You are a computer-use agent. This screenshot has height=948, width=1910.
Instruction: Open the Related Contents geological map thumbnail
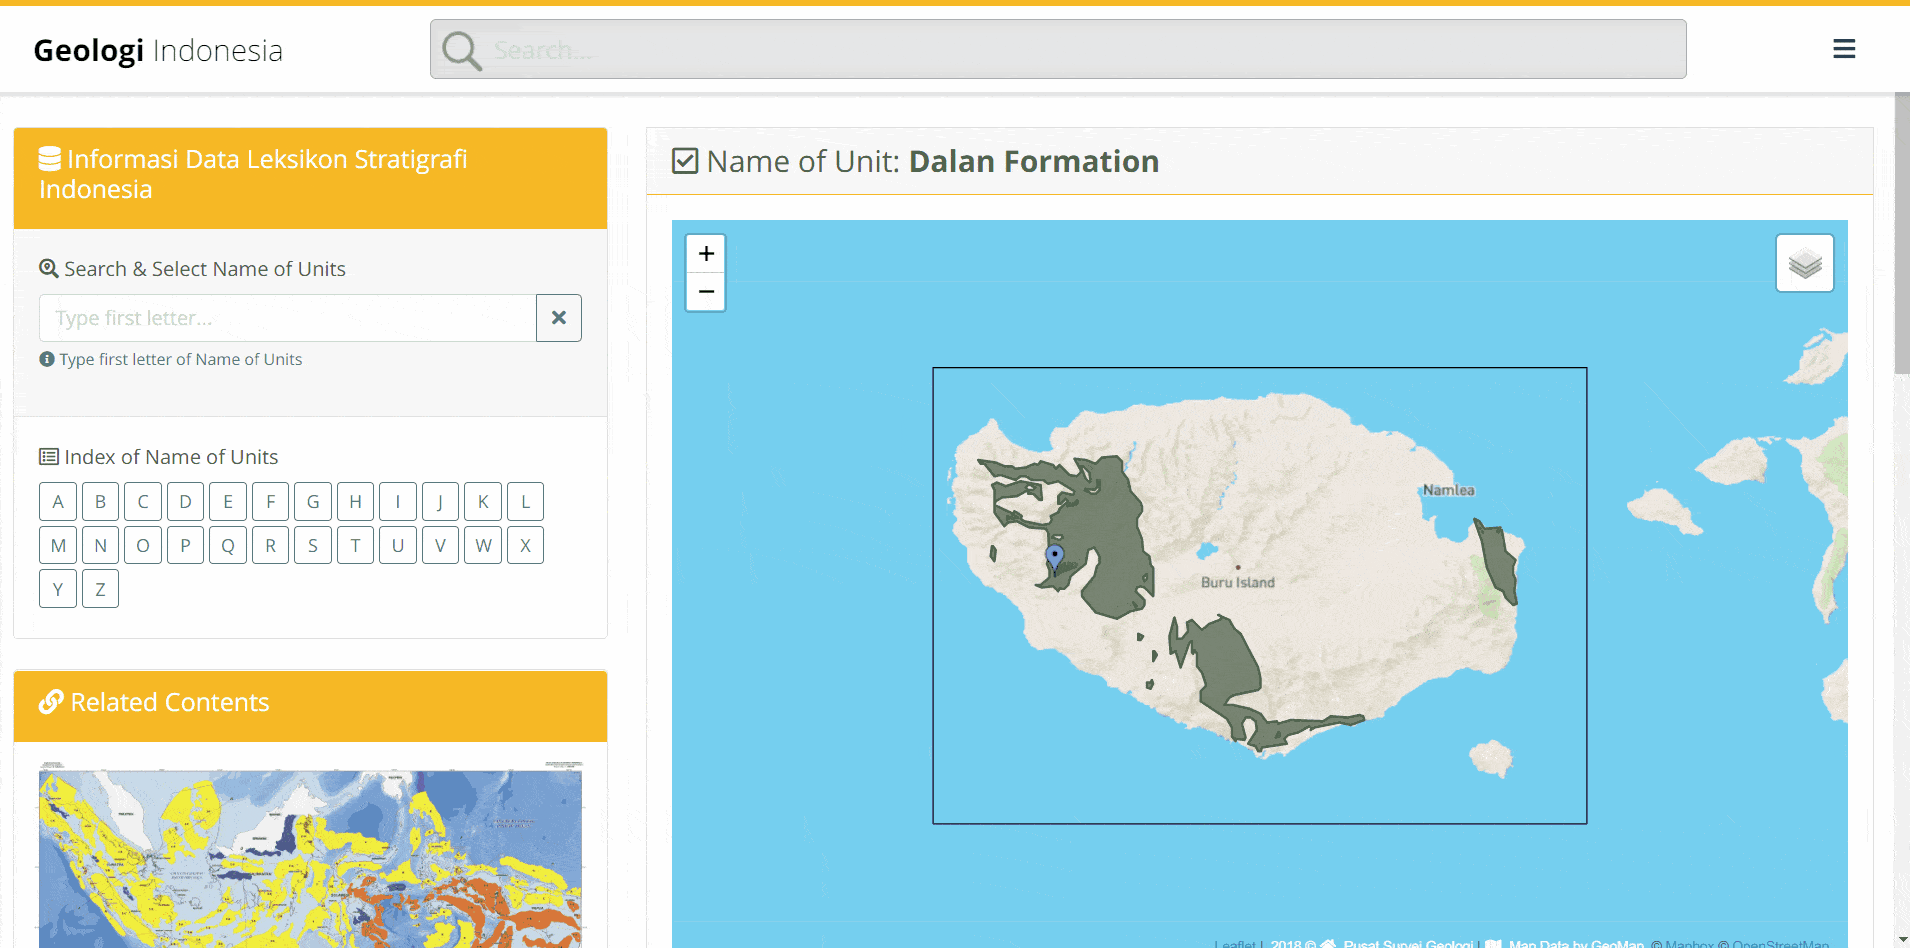pos(310,855)
